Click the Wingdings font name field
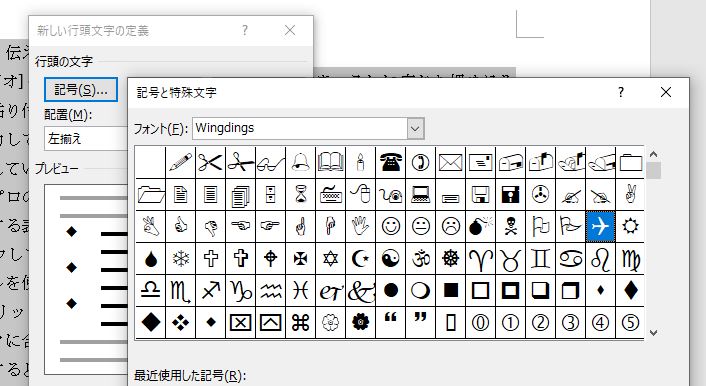The width and height of the screenshot is (706, 386). tap(300, 129)
